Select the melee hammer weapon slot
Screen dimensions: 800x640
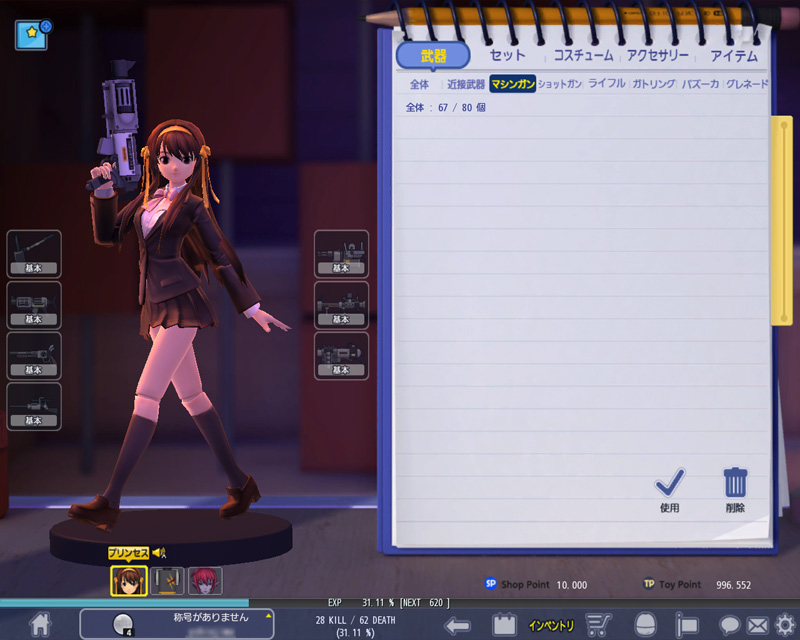pyautogui.click(x=34, y=254)
